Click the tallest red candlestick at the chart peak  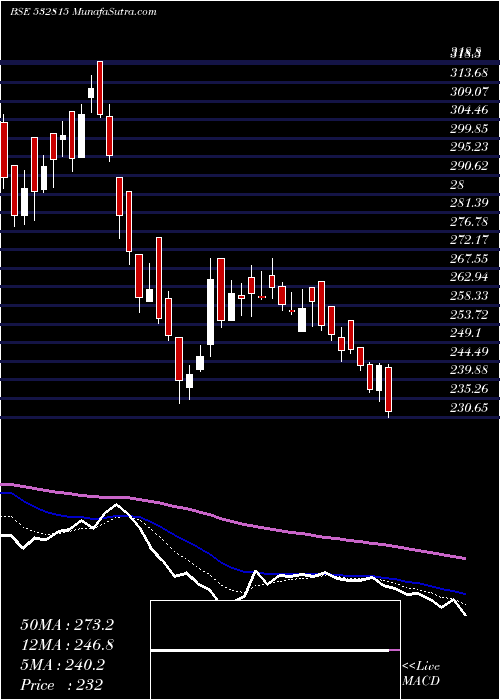pos(100,88)
